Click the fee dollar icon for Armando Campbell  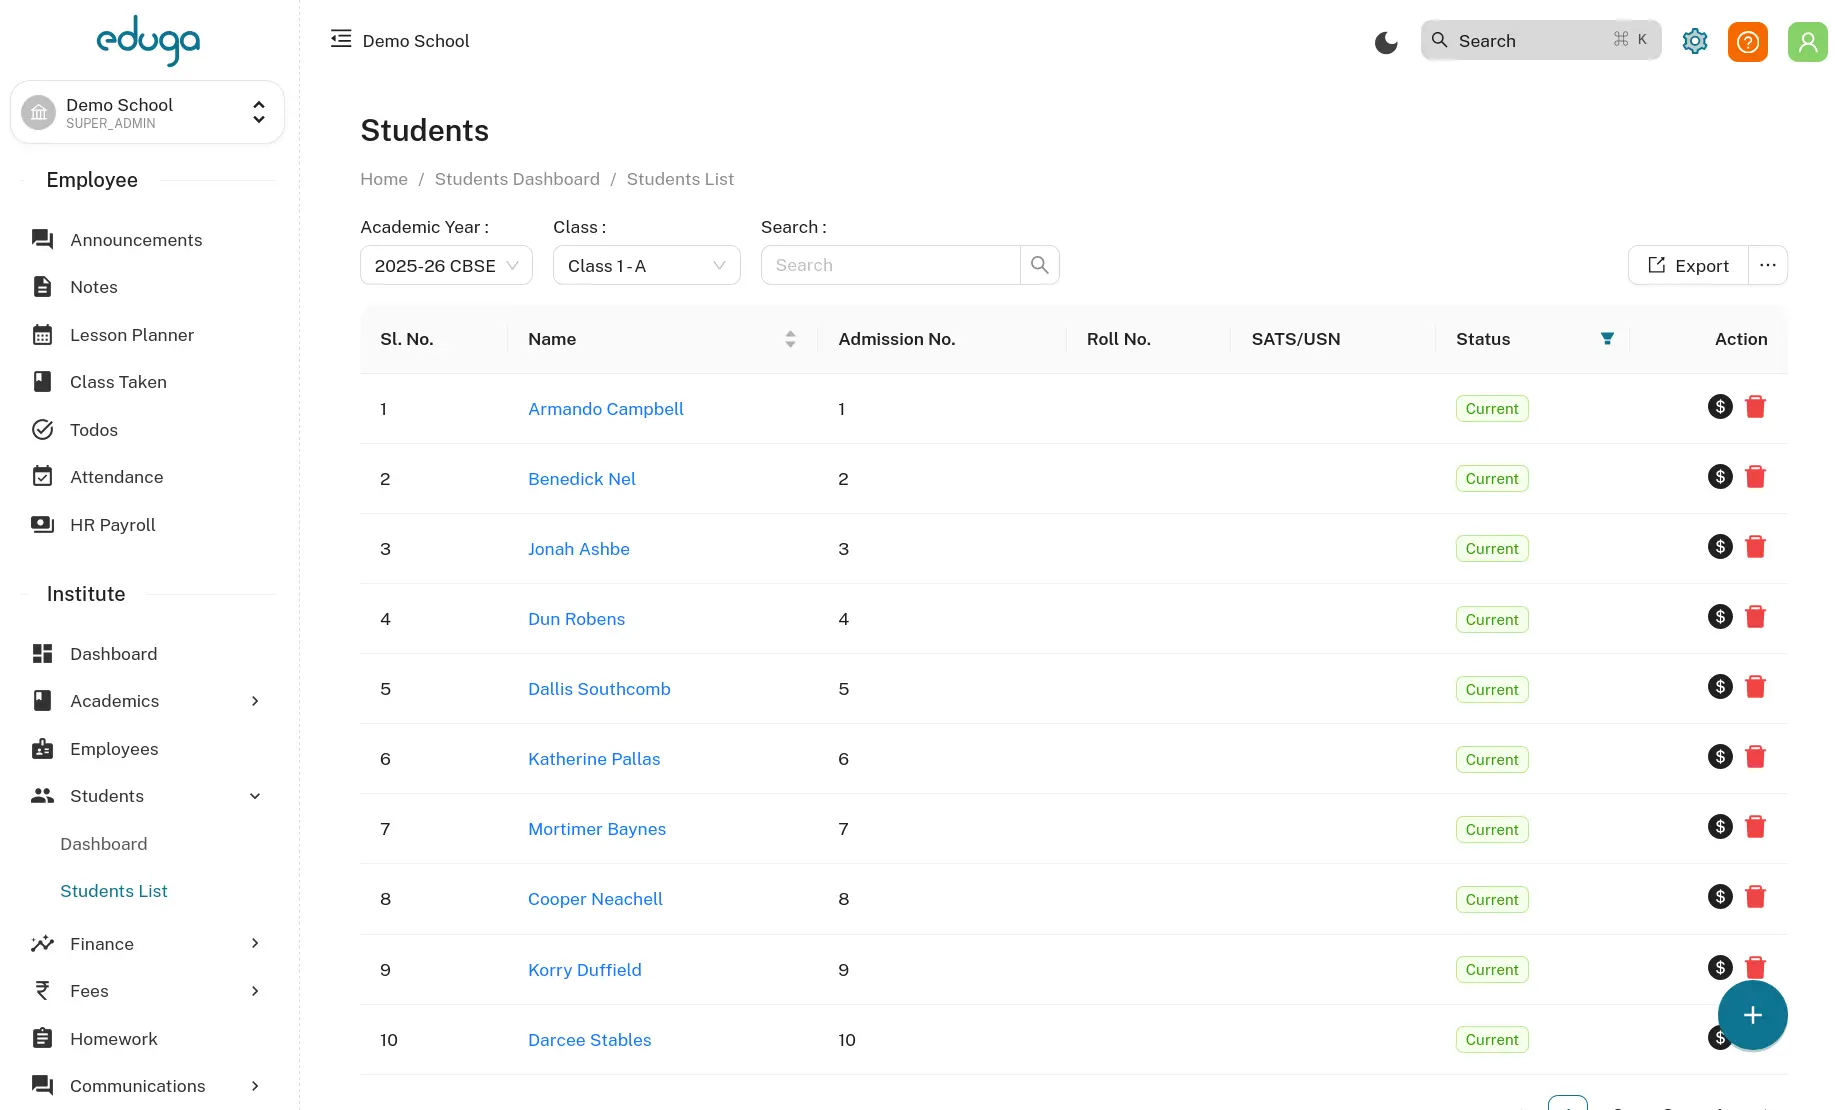(1720, 407)
